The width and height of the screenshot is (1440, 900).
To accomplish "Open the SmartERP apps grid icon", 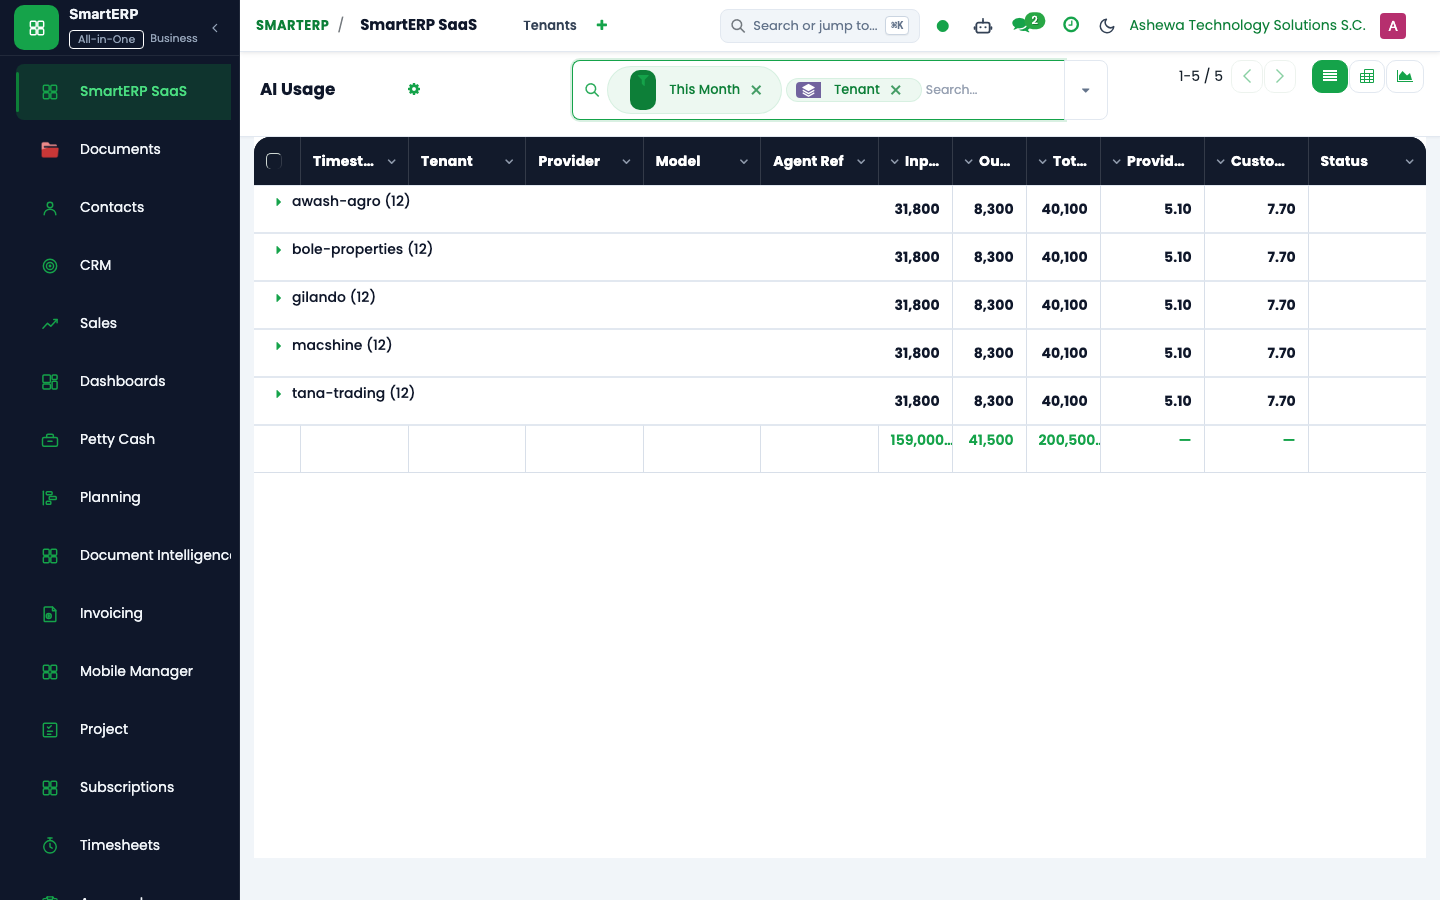I will pyautogui.click(x=37, y=28).
